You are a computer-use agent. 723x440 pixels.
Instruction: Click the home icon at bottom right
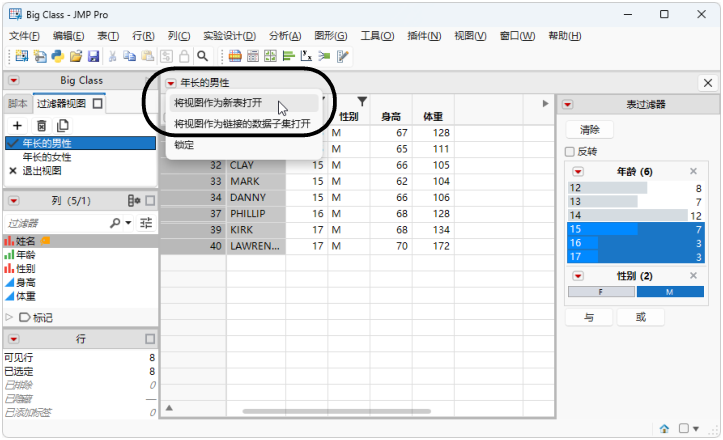point(664,428)
